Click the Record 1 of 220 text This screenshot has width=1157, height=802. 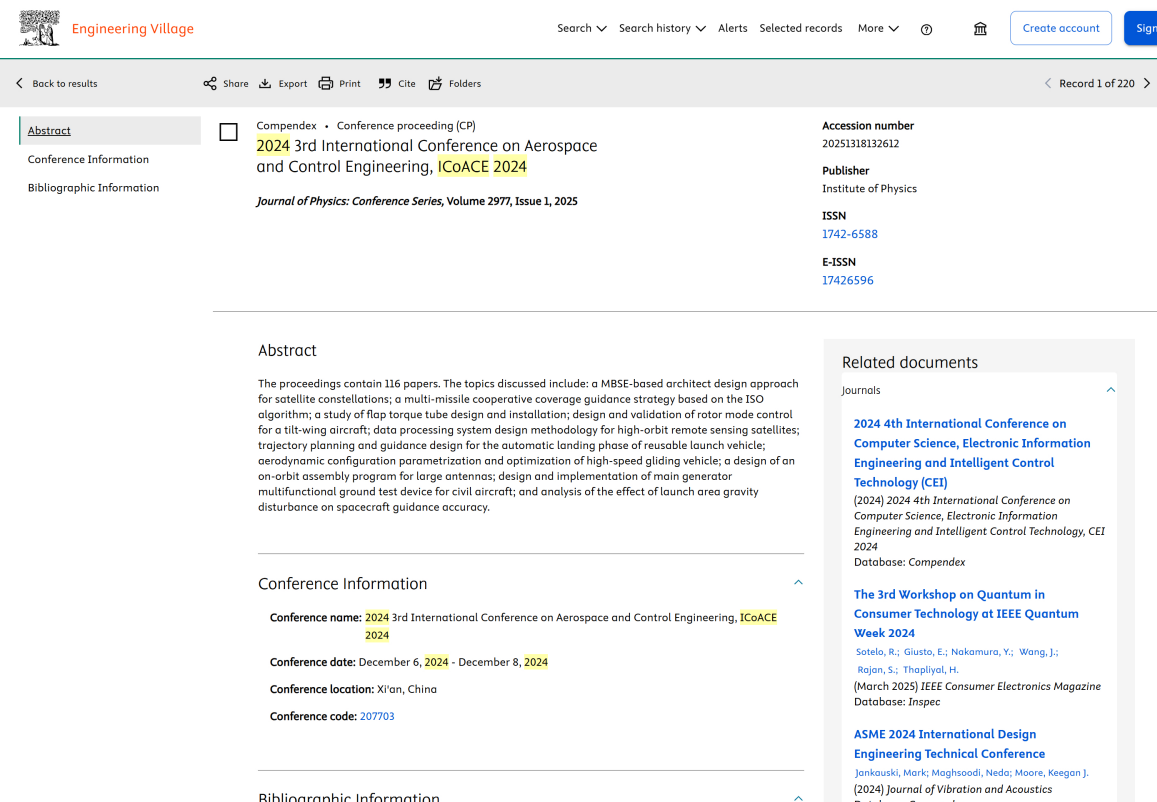click(1096, 83)
